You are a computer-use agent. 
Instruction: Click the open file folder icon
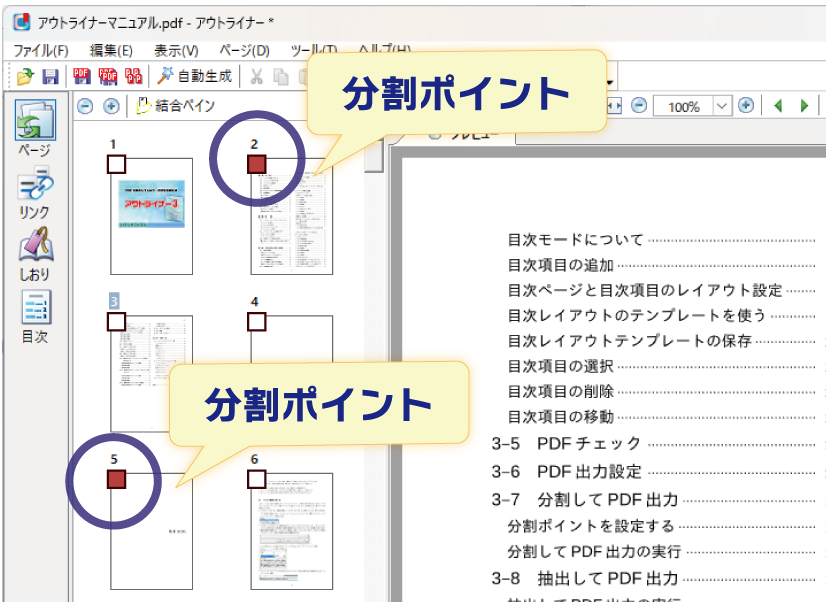[x=25, y=76]
